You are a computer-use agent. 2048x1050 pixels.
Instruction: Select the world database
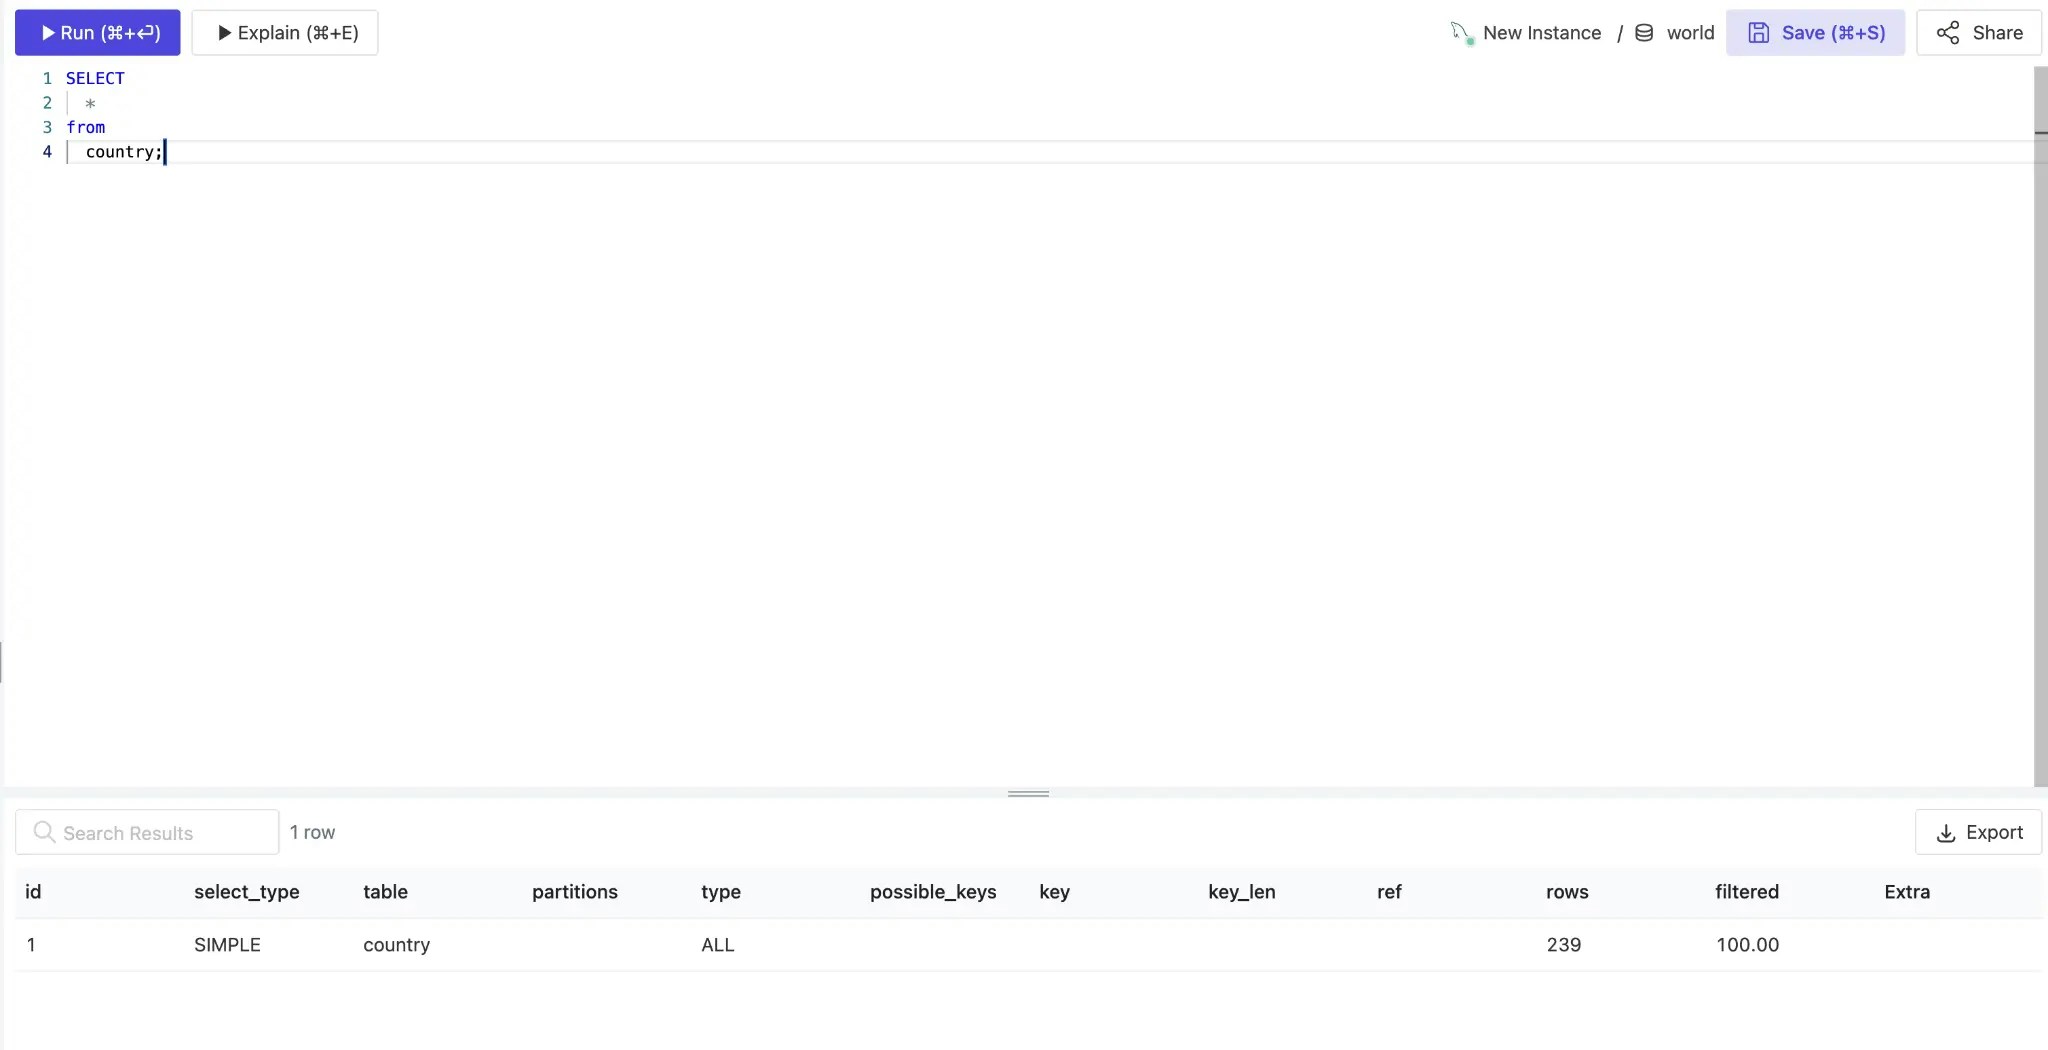tap(1690, 33)
